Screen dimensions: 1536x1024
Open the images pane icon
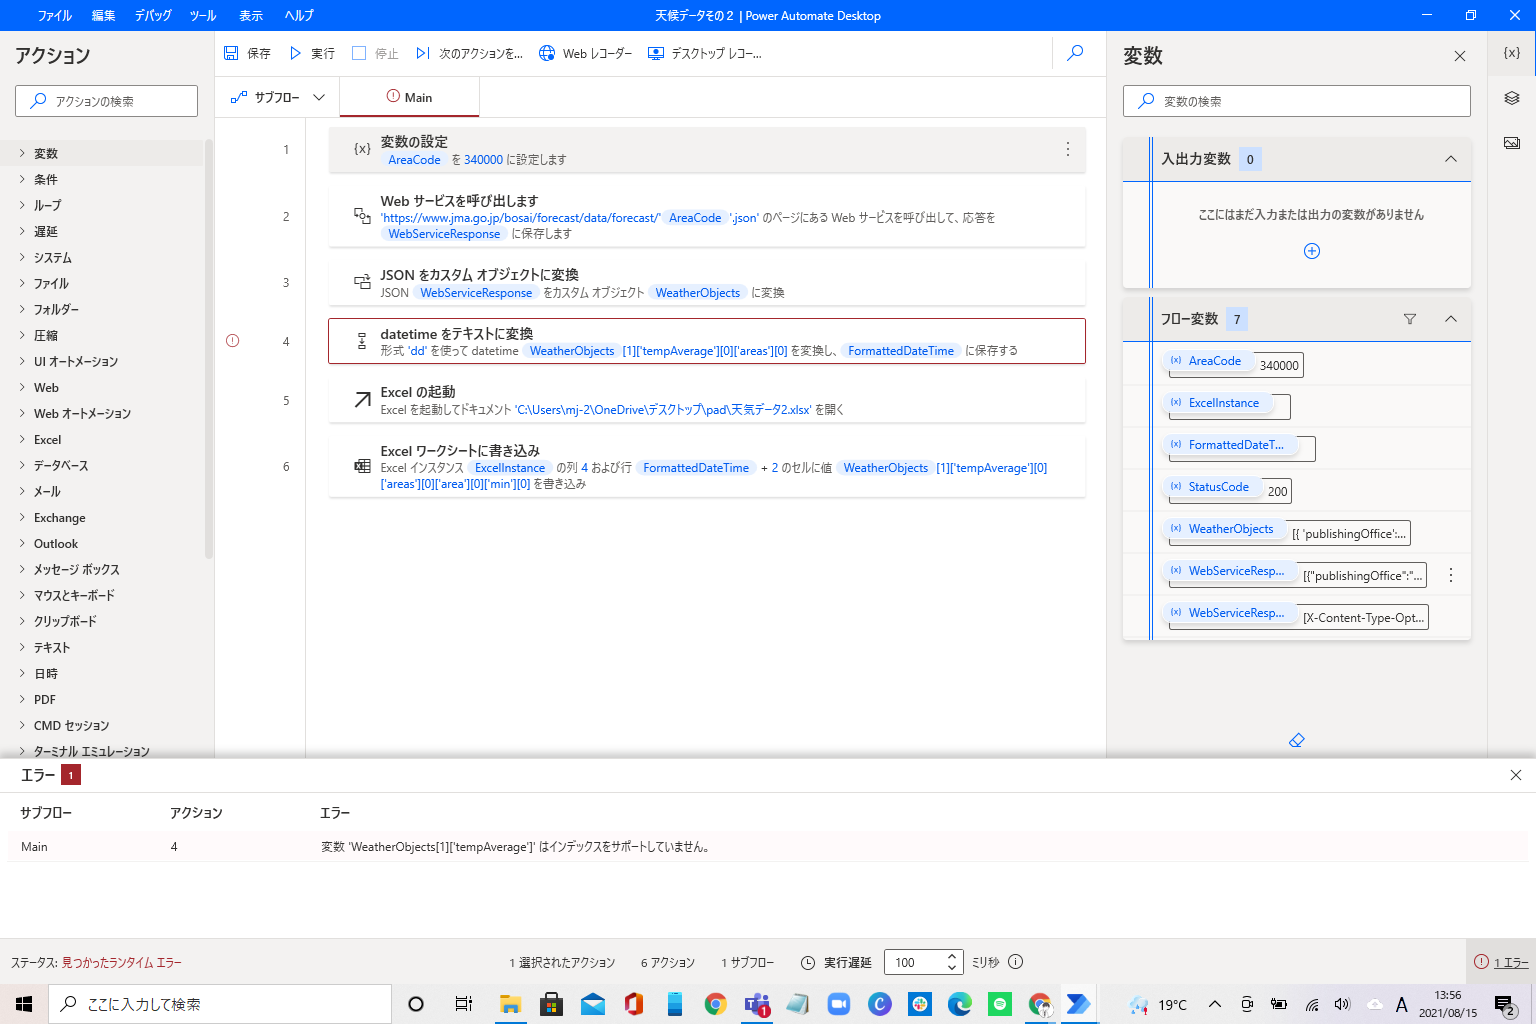pos(1511,142)
